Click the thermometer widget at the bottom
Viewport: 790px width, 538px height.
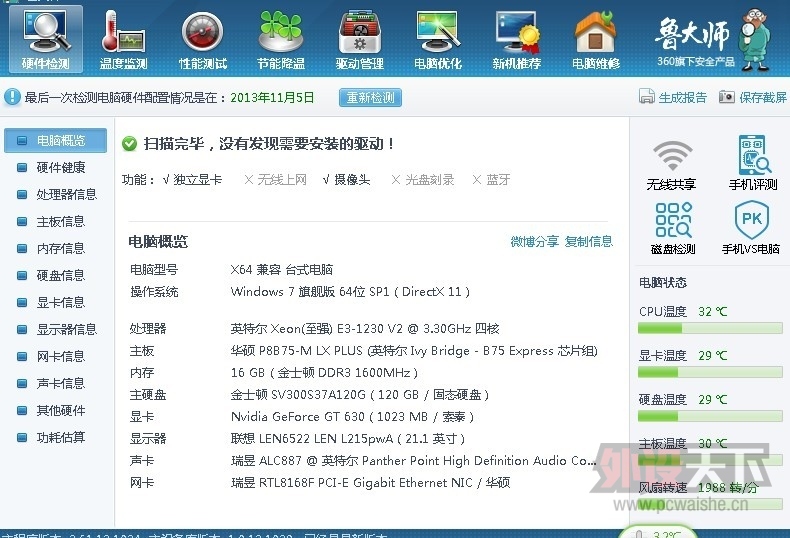(658, 532)
